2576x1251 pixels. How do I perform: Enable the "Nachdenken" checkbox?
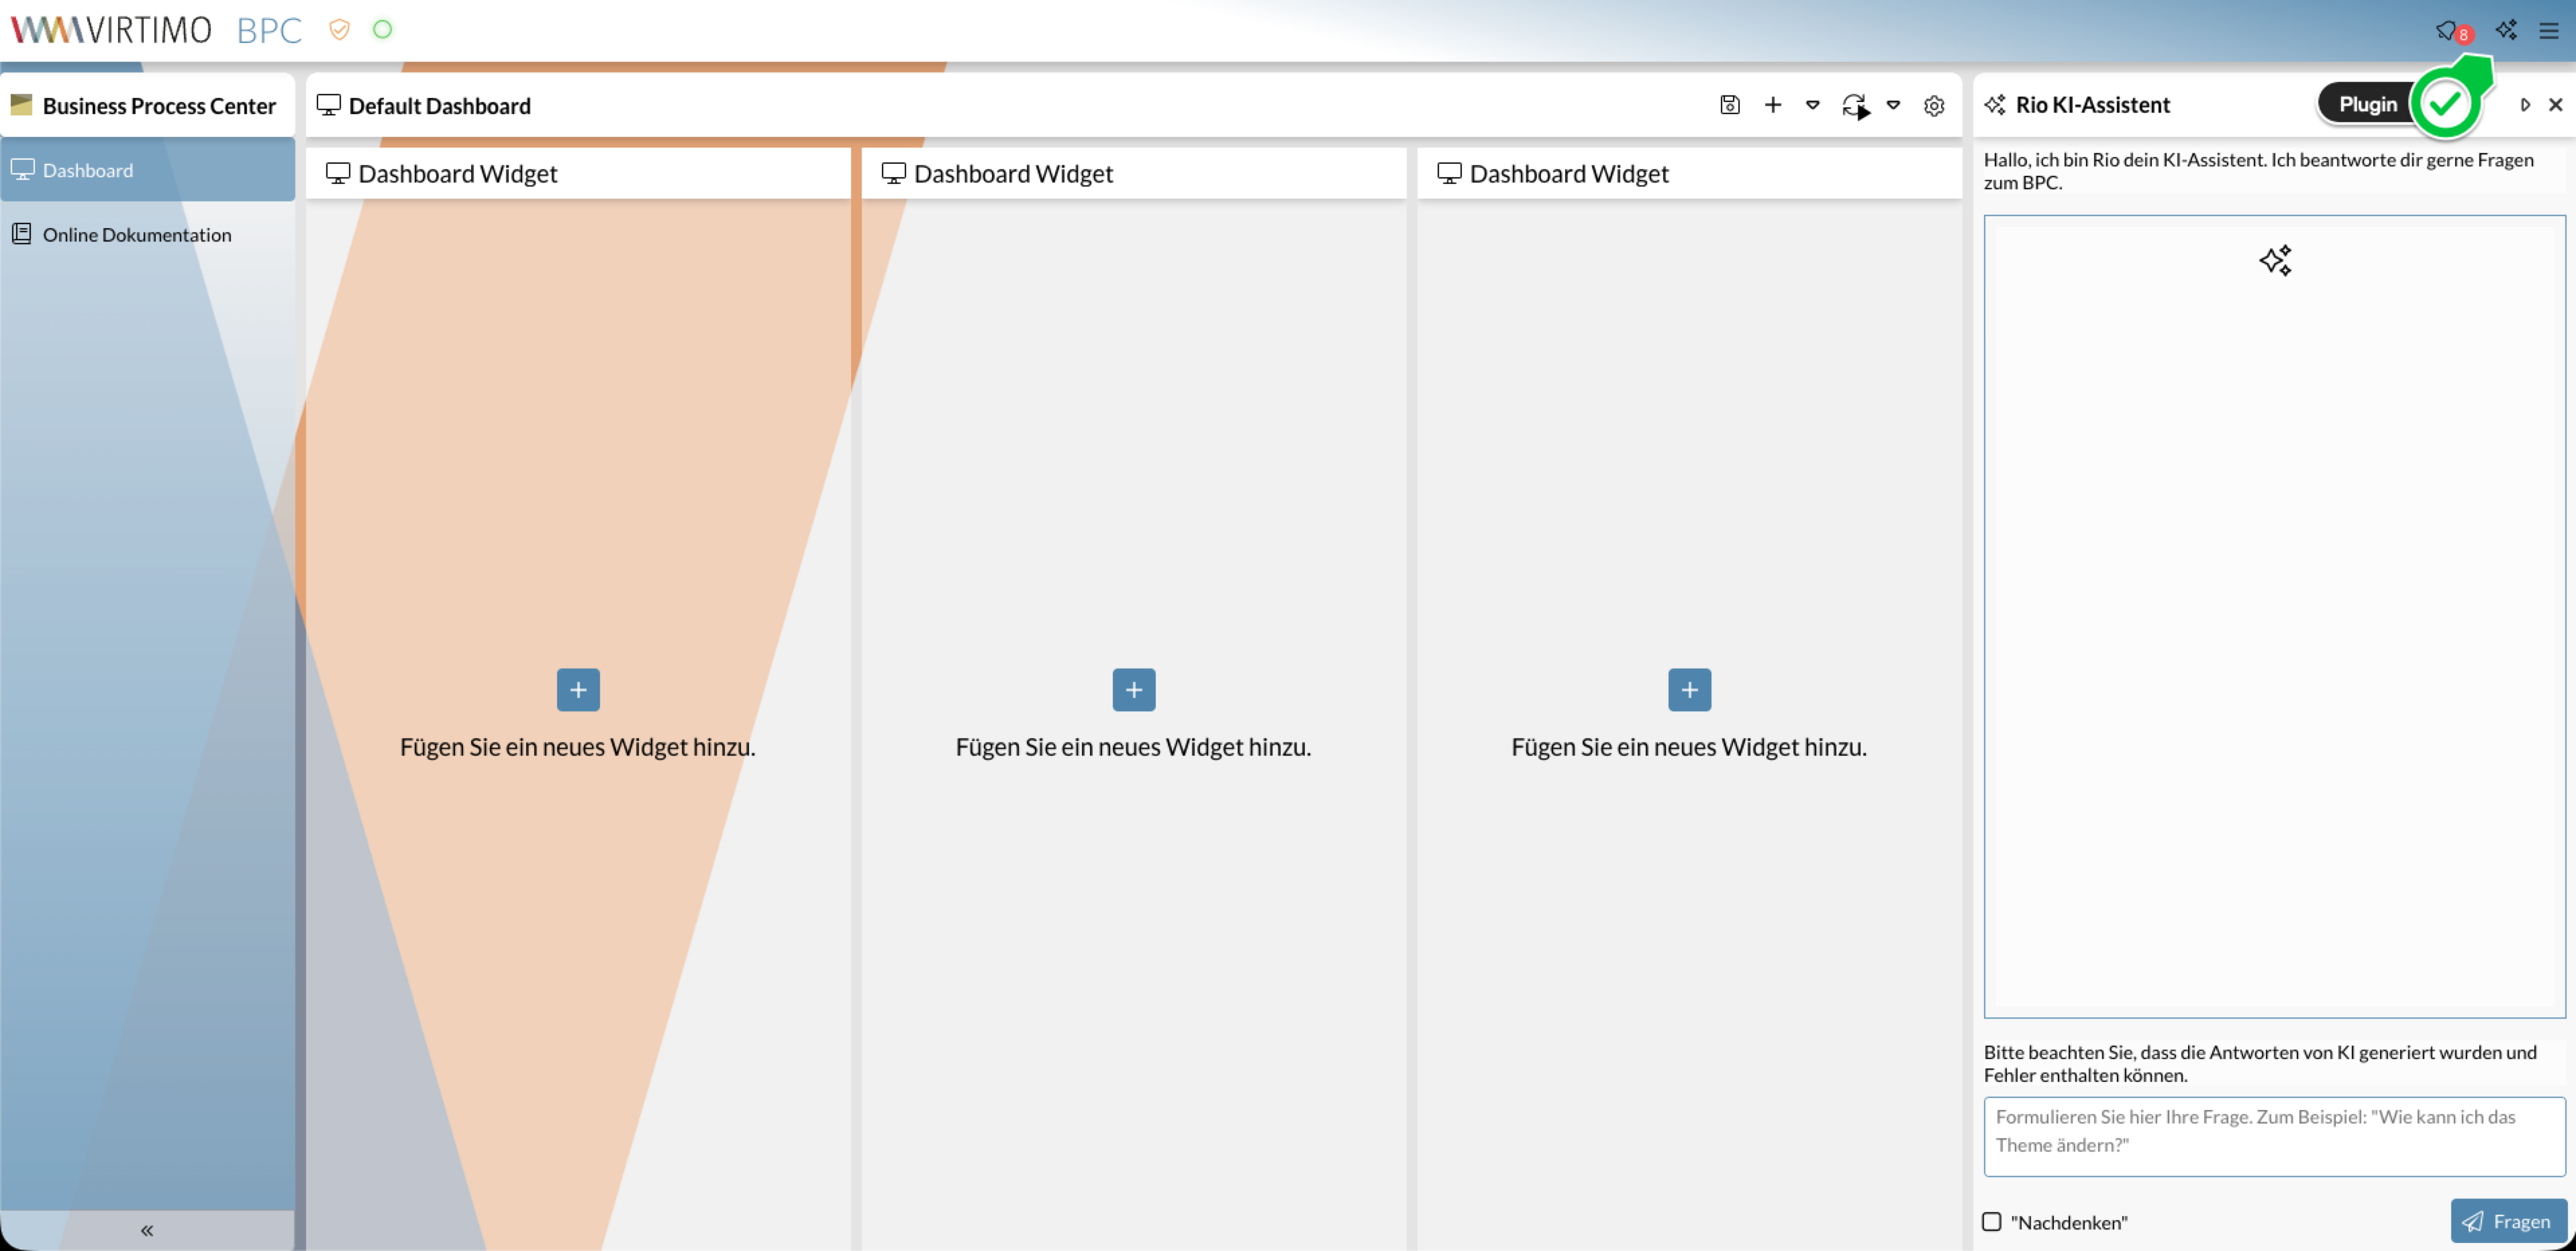[1991, 1221]
